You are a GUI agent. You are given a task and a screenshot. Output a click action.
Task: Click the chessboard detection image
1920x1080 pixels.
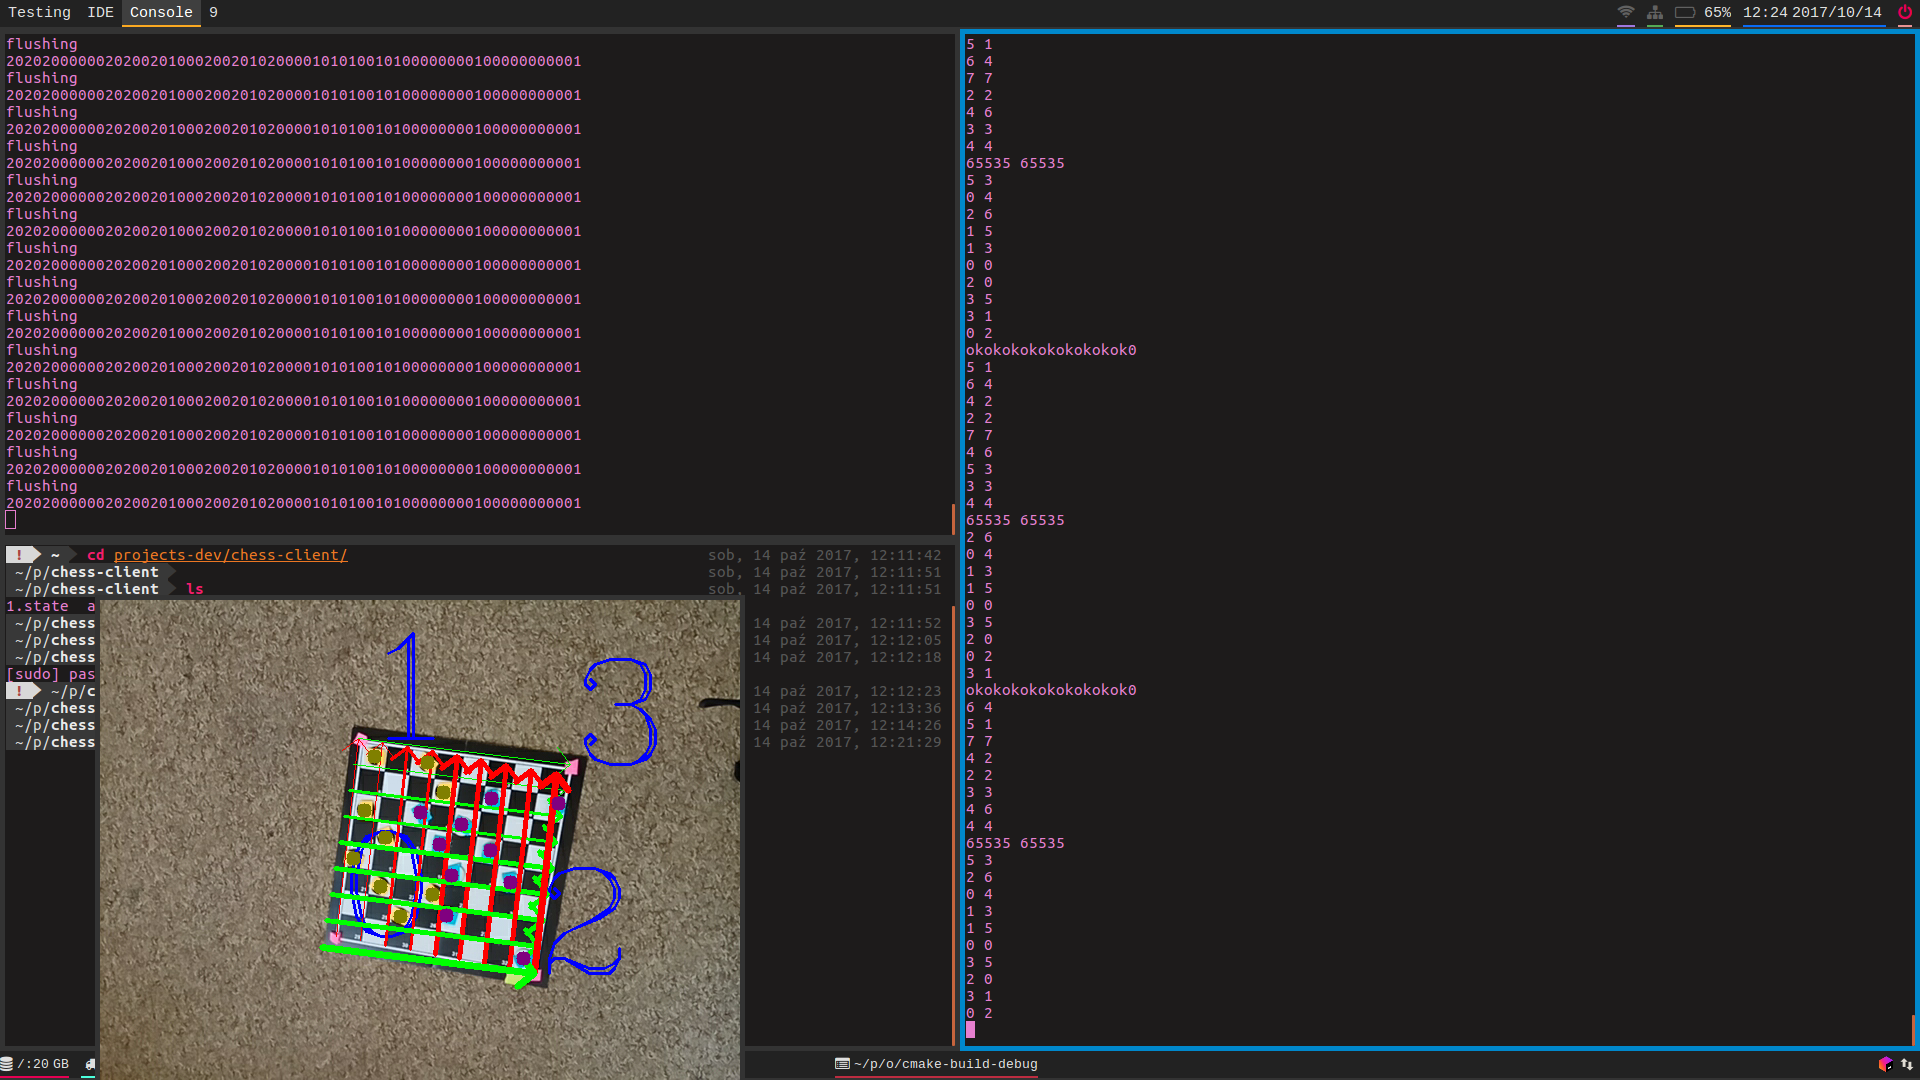[x=420, y=839]
